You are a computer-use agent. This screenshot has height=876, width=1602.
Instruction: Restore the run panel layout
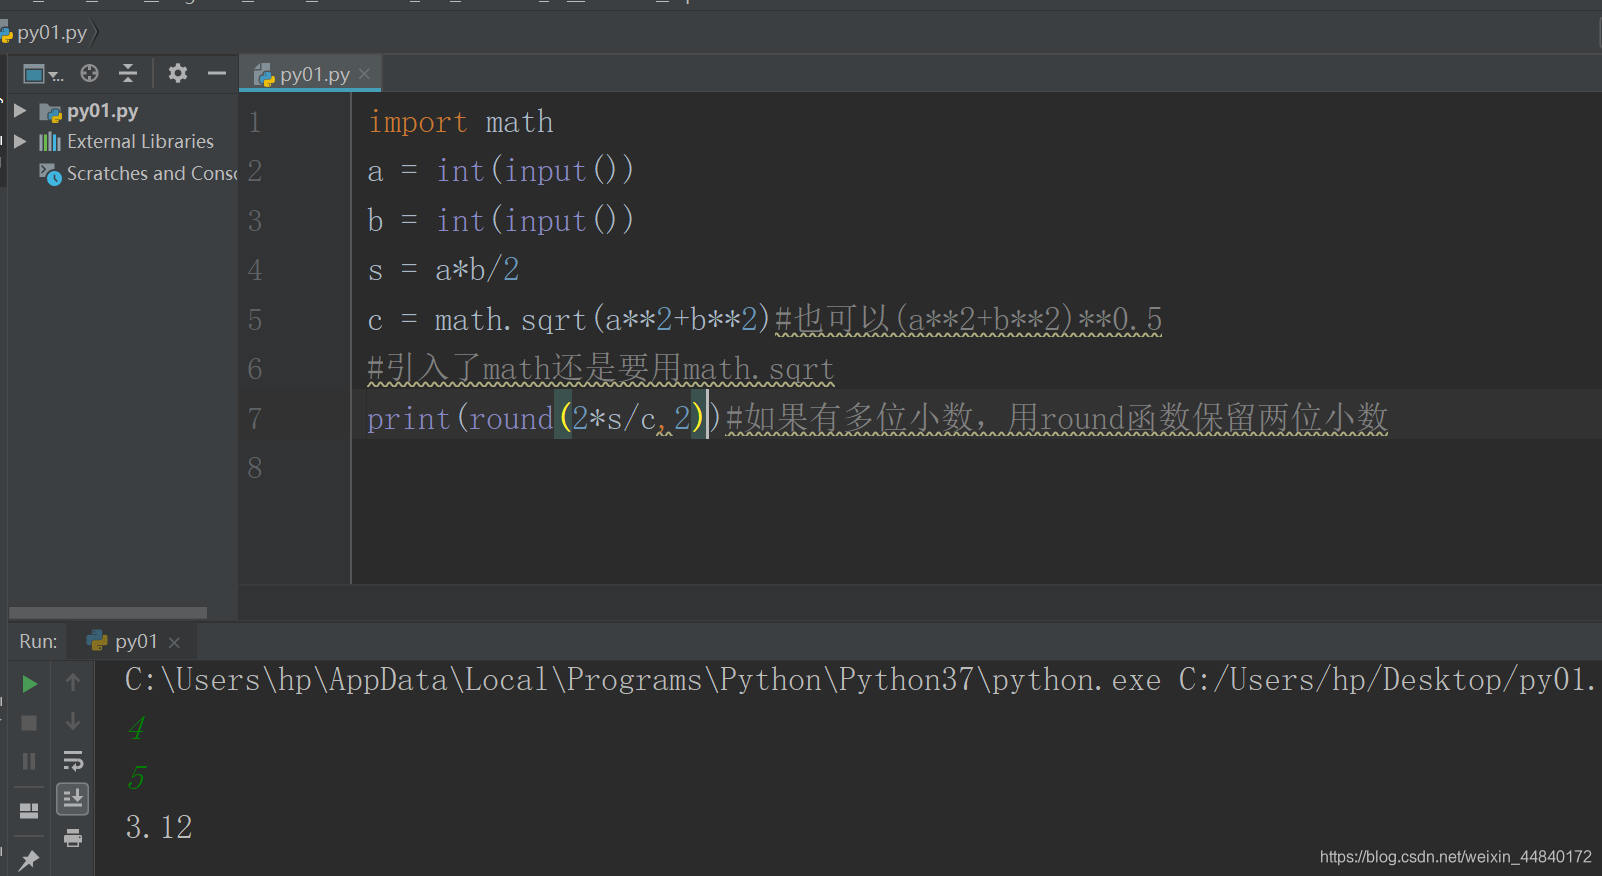click(x=29, y=811)
